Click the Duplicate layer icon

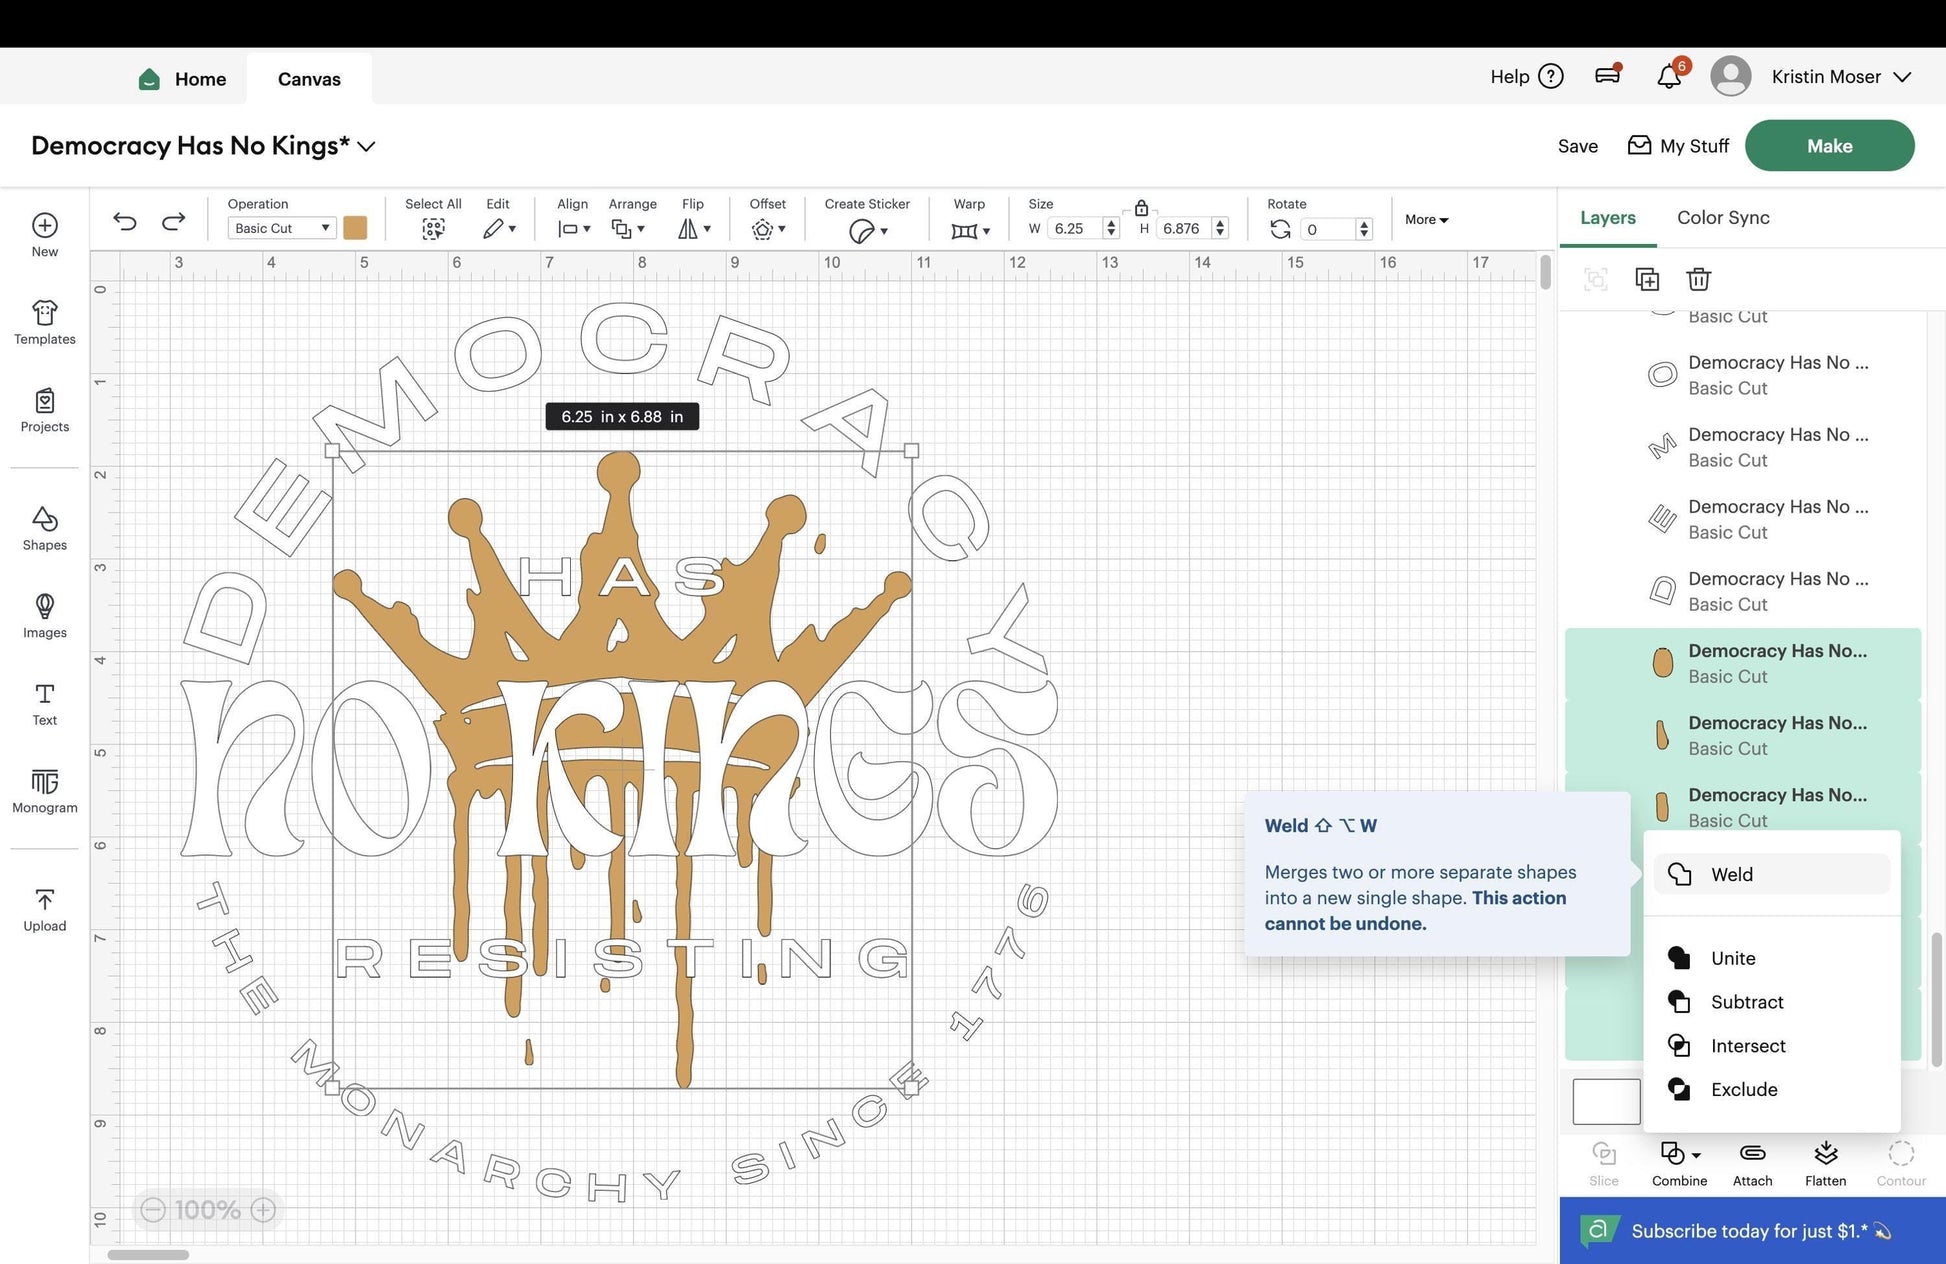(1647, 279)
